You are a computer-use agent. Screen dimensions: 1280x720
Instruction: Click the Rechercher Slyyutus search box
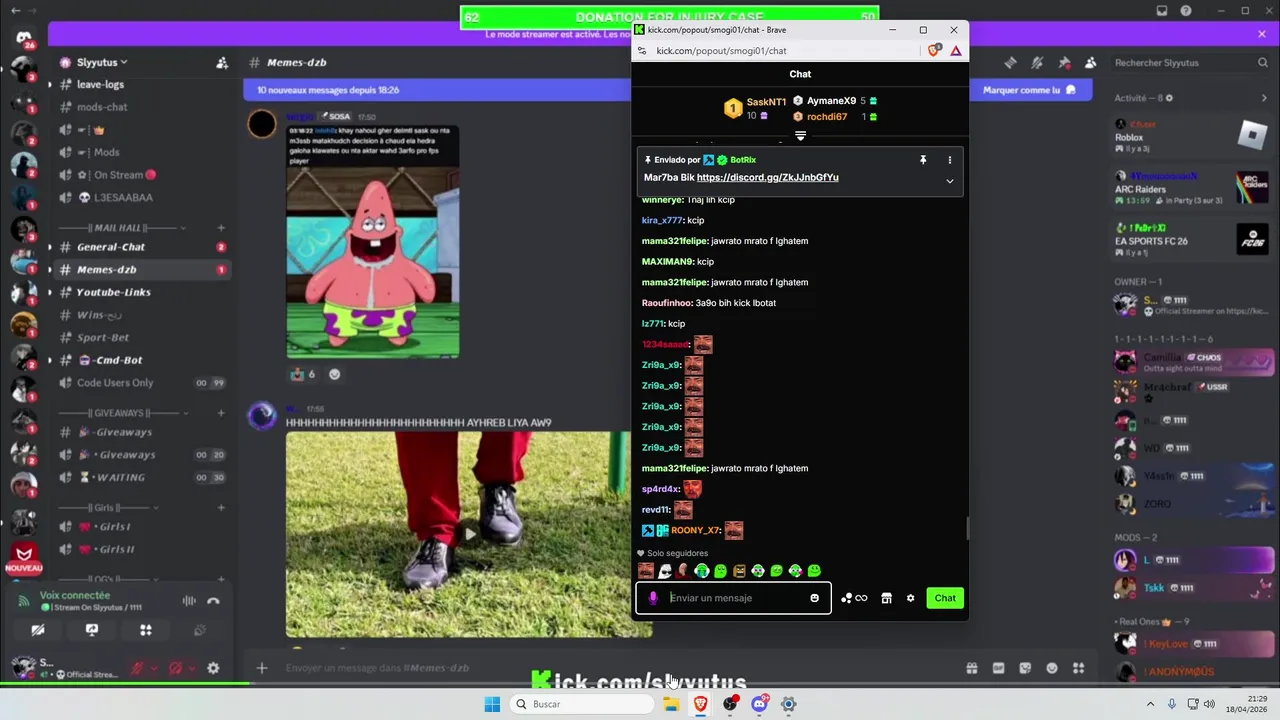(1190, 62)
